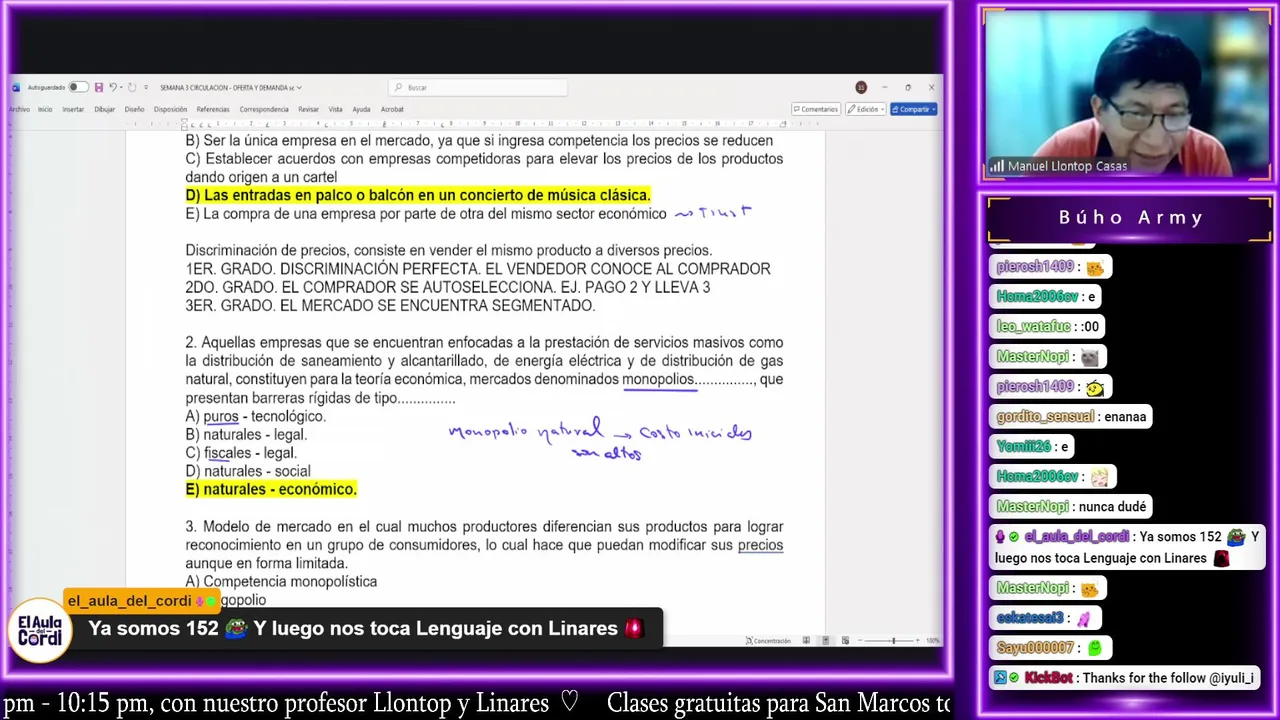Switch to Print Layout view icon
Viewport: 1280px width, 720px height.
825,640
